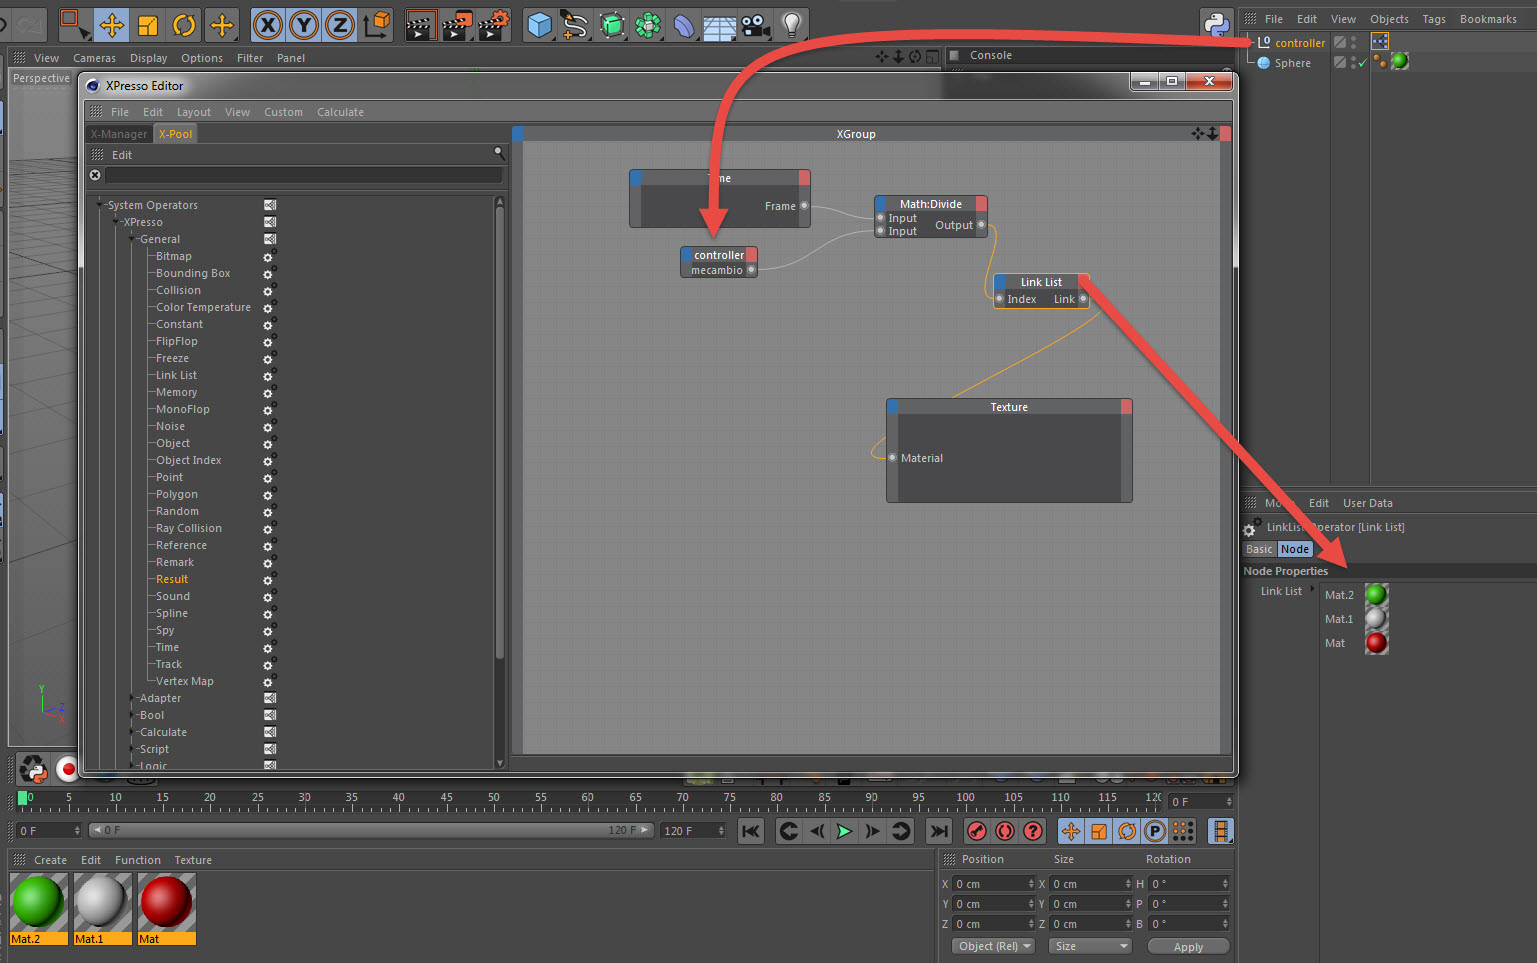This screenshot has width=1537, height=963.
Task: Expand the Script operators group
Action: [x=132, y=748]
